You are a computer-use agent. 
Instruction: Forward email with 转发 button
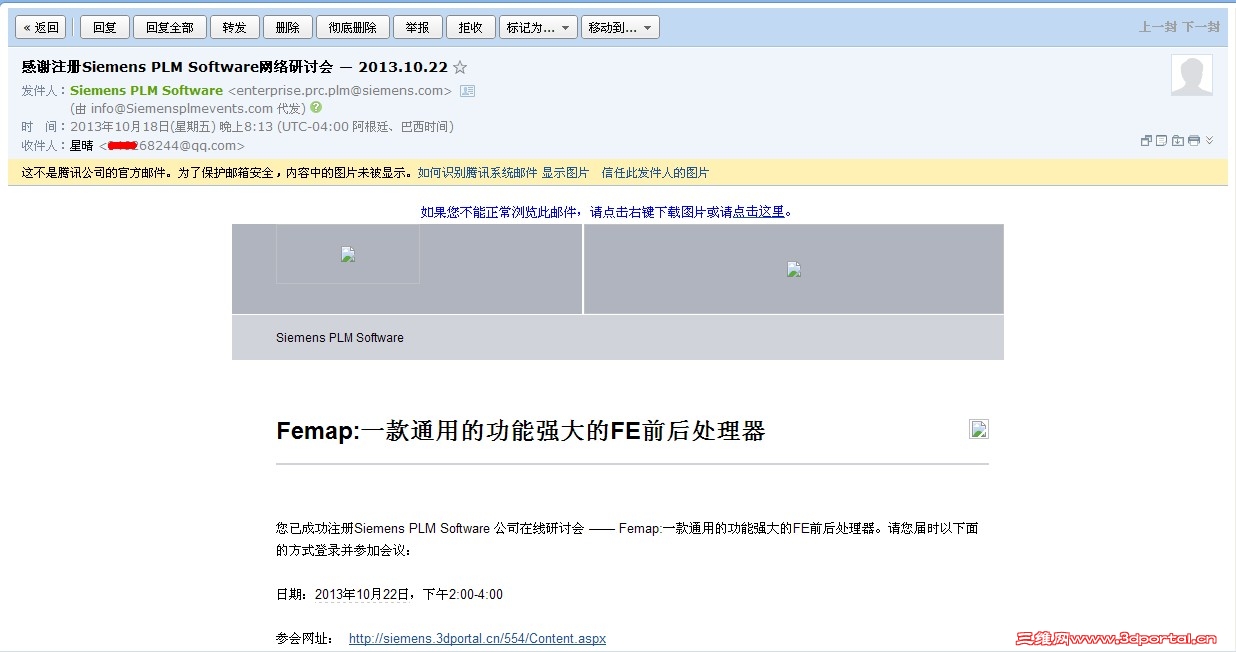235,28
